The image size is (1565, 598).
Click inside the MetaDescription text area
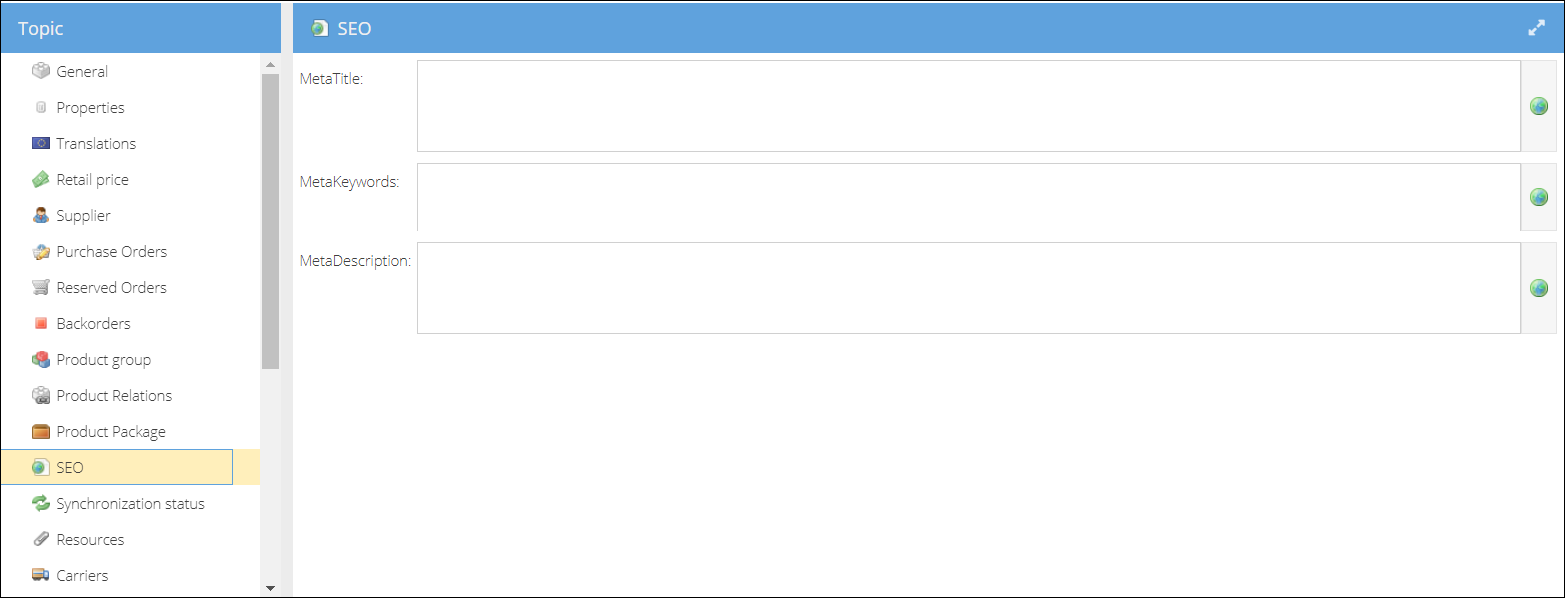click(x=968, y=288)
